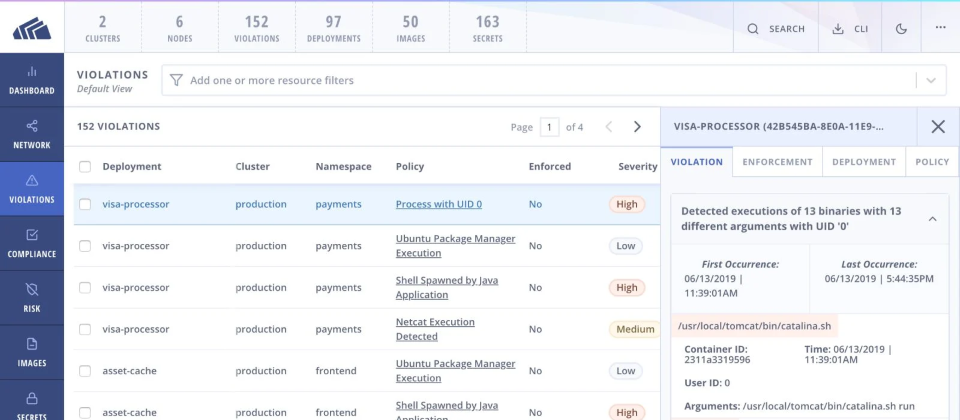
Task: Go to next page of violations
Action: pyautogui.click(x=637, y=127)
